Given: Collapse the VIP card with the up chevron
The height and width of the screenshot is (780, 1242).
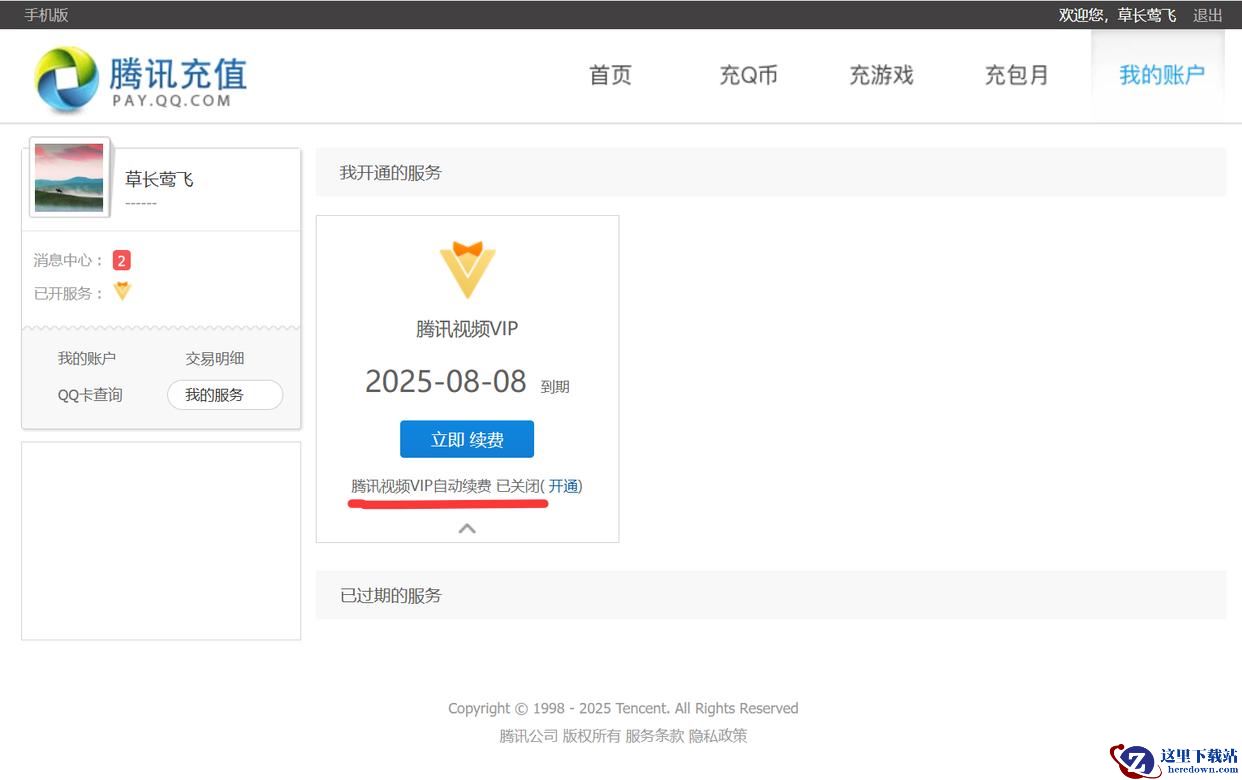Looking at the screenshot, I should pyautogui.click(x=467, y=528).
